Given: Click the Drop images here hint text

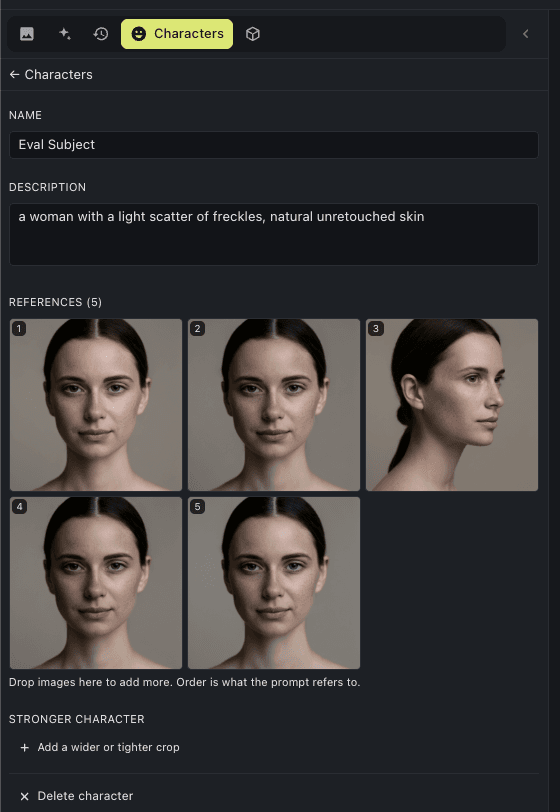Looking at the screenshot, I should [184, 682].
